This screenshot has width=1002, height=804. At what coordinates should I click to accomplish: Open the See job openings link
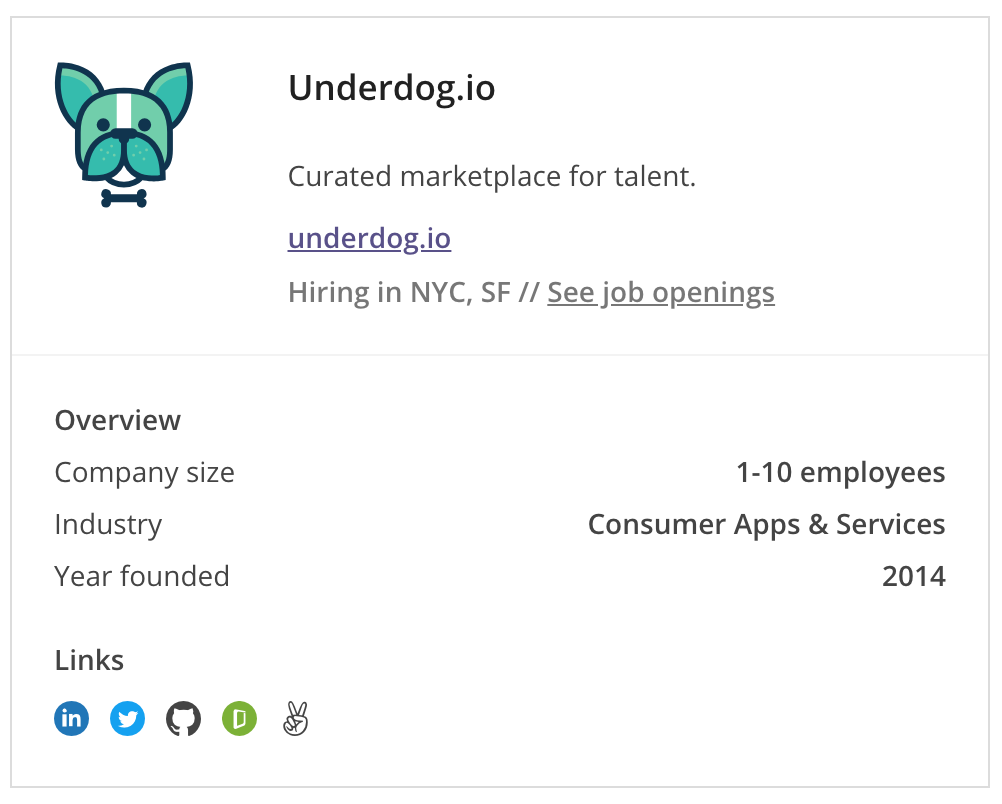tap(661, 293)
